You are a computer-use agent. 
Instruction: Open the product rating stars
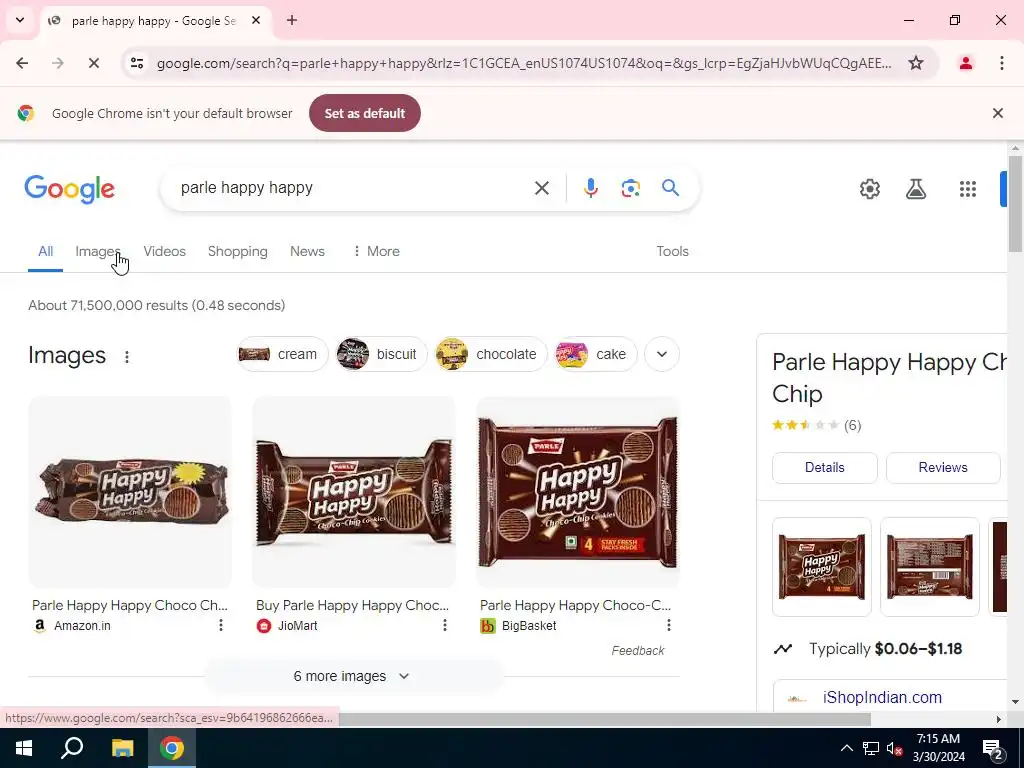[x=805, y=425]
